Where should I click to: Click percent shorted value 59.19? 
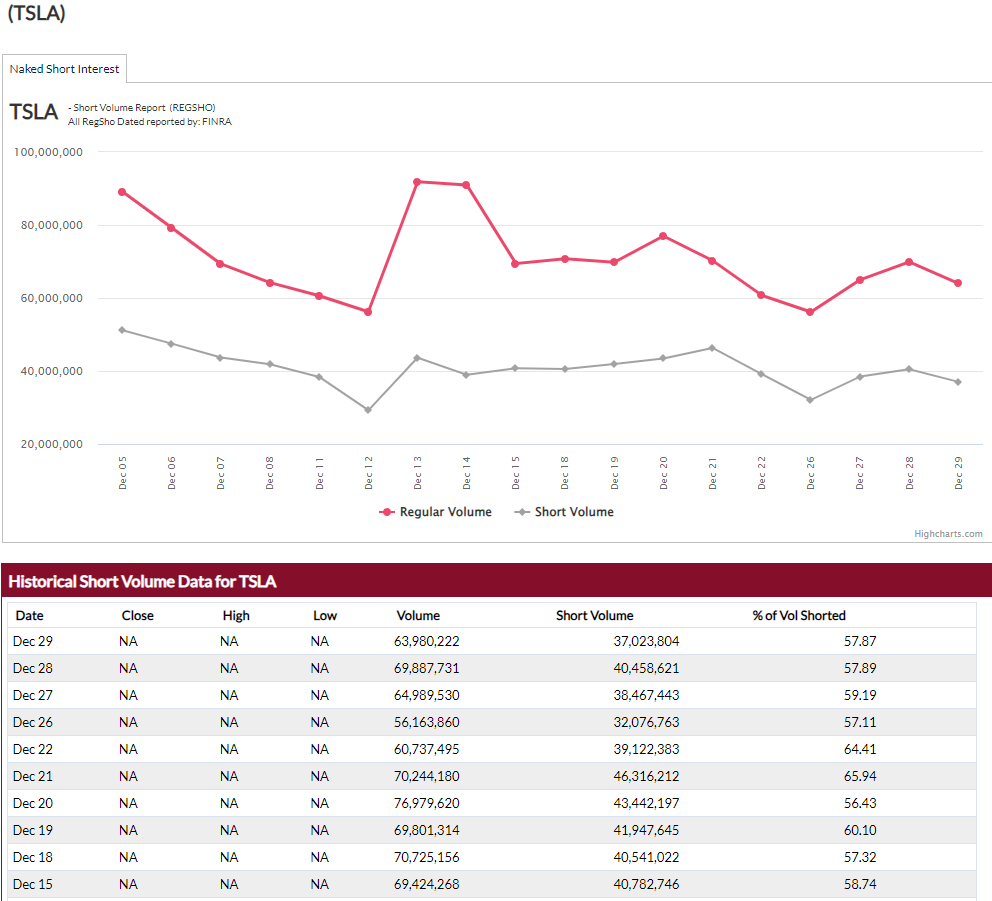point(860,695)
